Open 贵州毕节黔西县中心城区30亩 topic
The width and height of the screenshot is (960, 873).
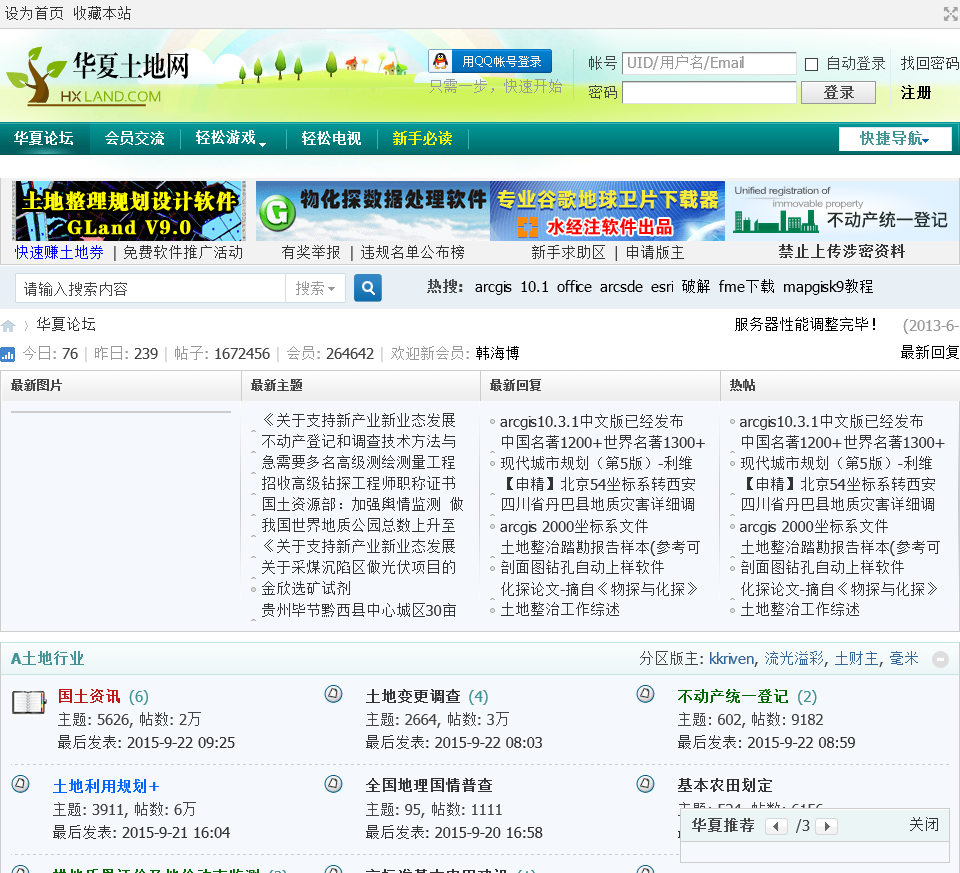point(359,610)
